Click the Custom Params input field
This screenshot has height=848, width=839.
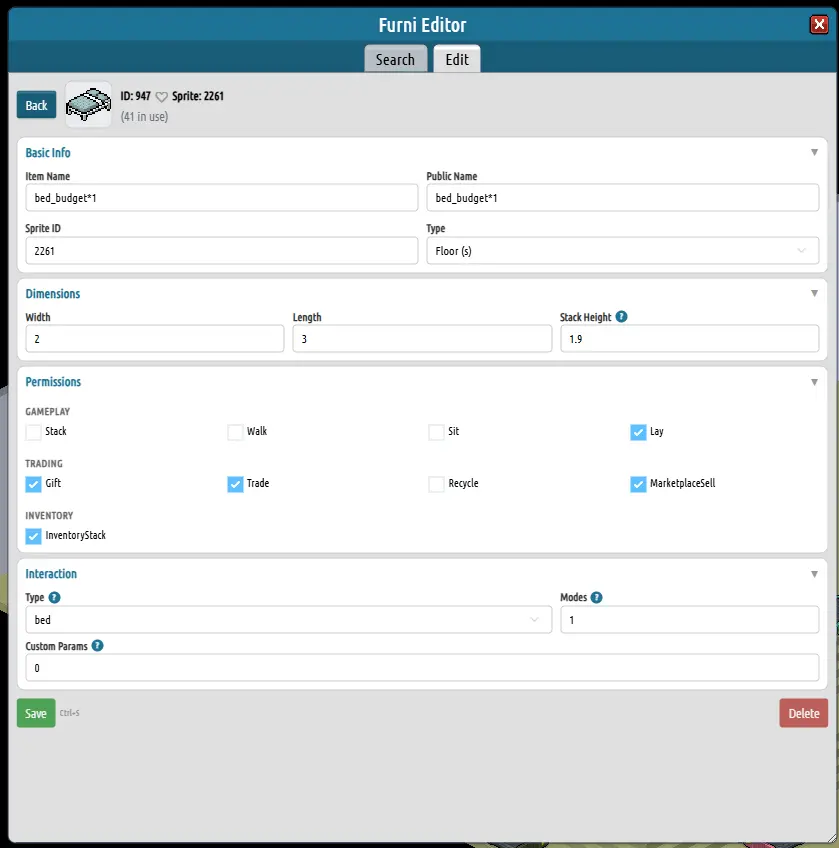point(422,668)
